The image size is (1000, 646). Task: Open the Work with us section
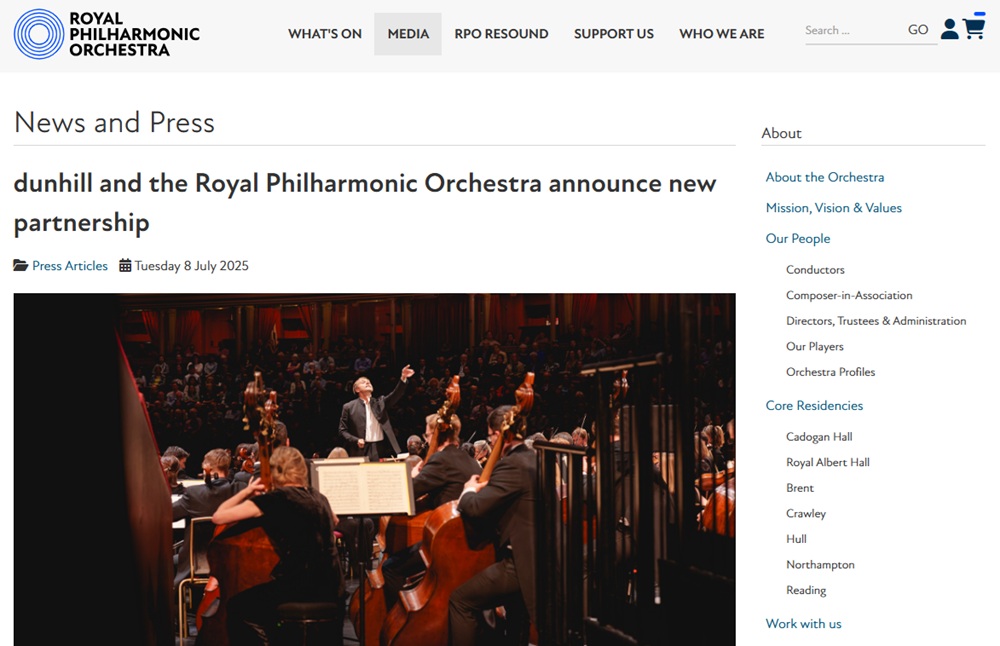803,624
